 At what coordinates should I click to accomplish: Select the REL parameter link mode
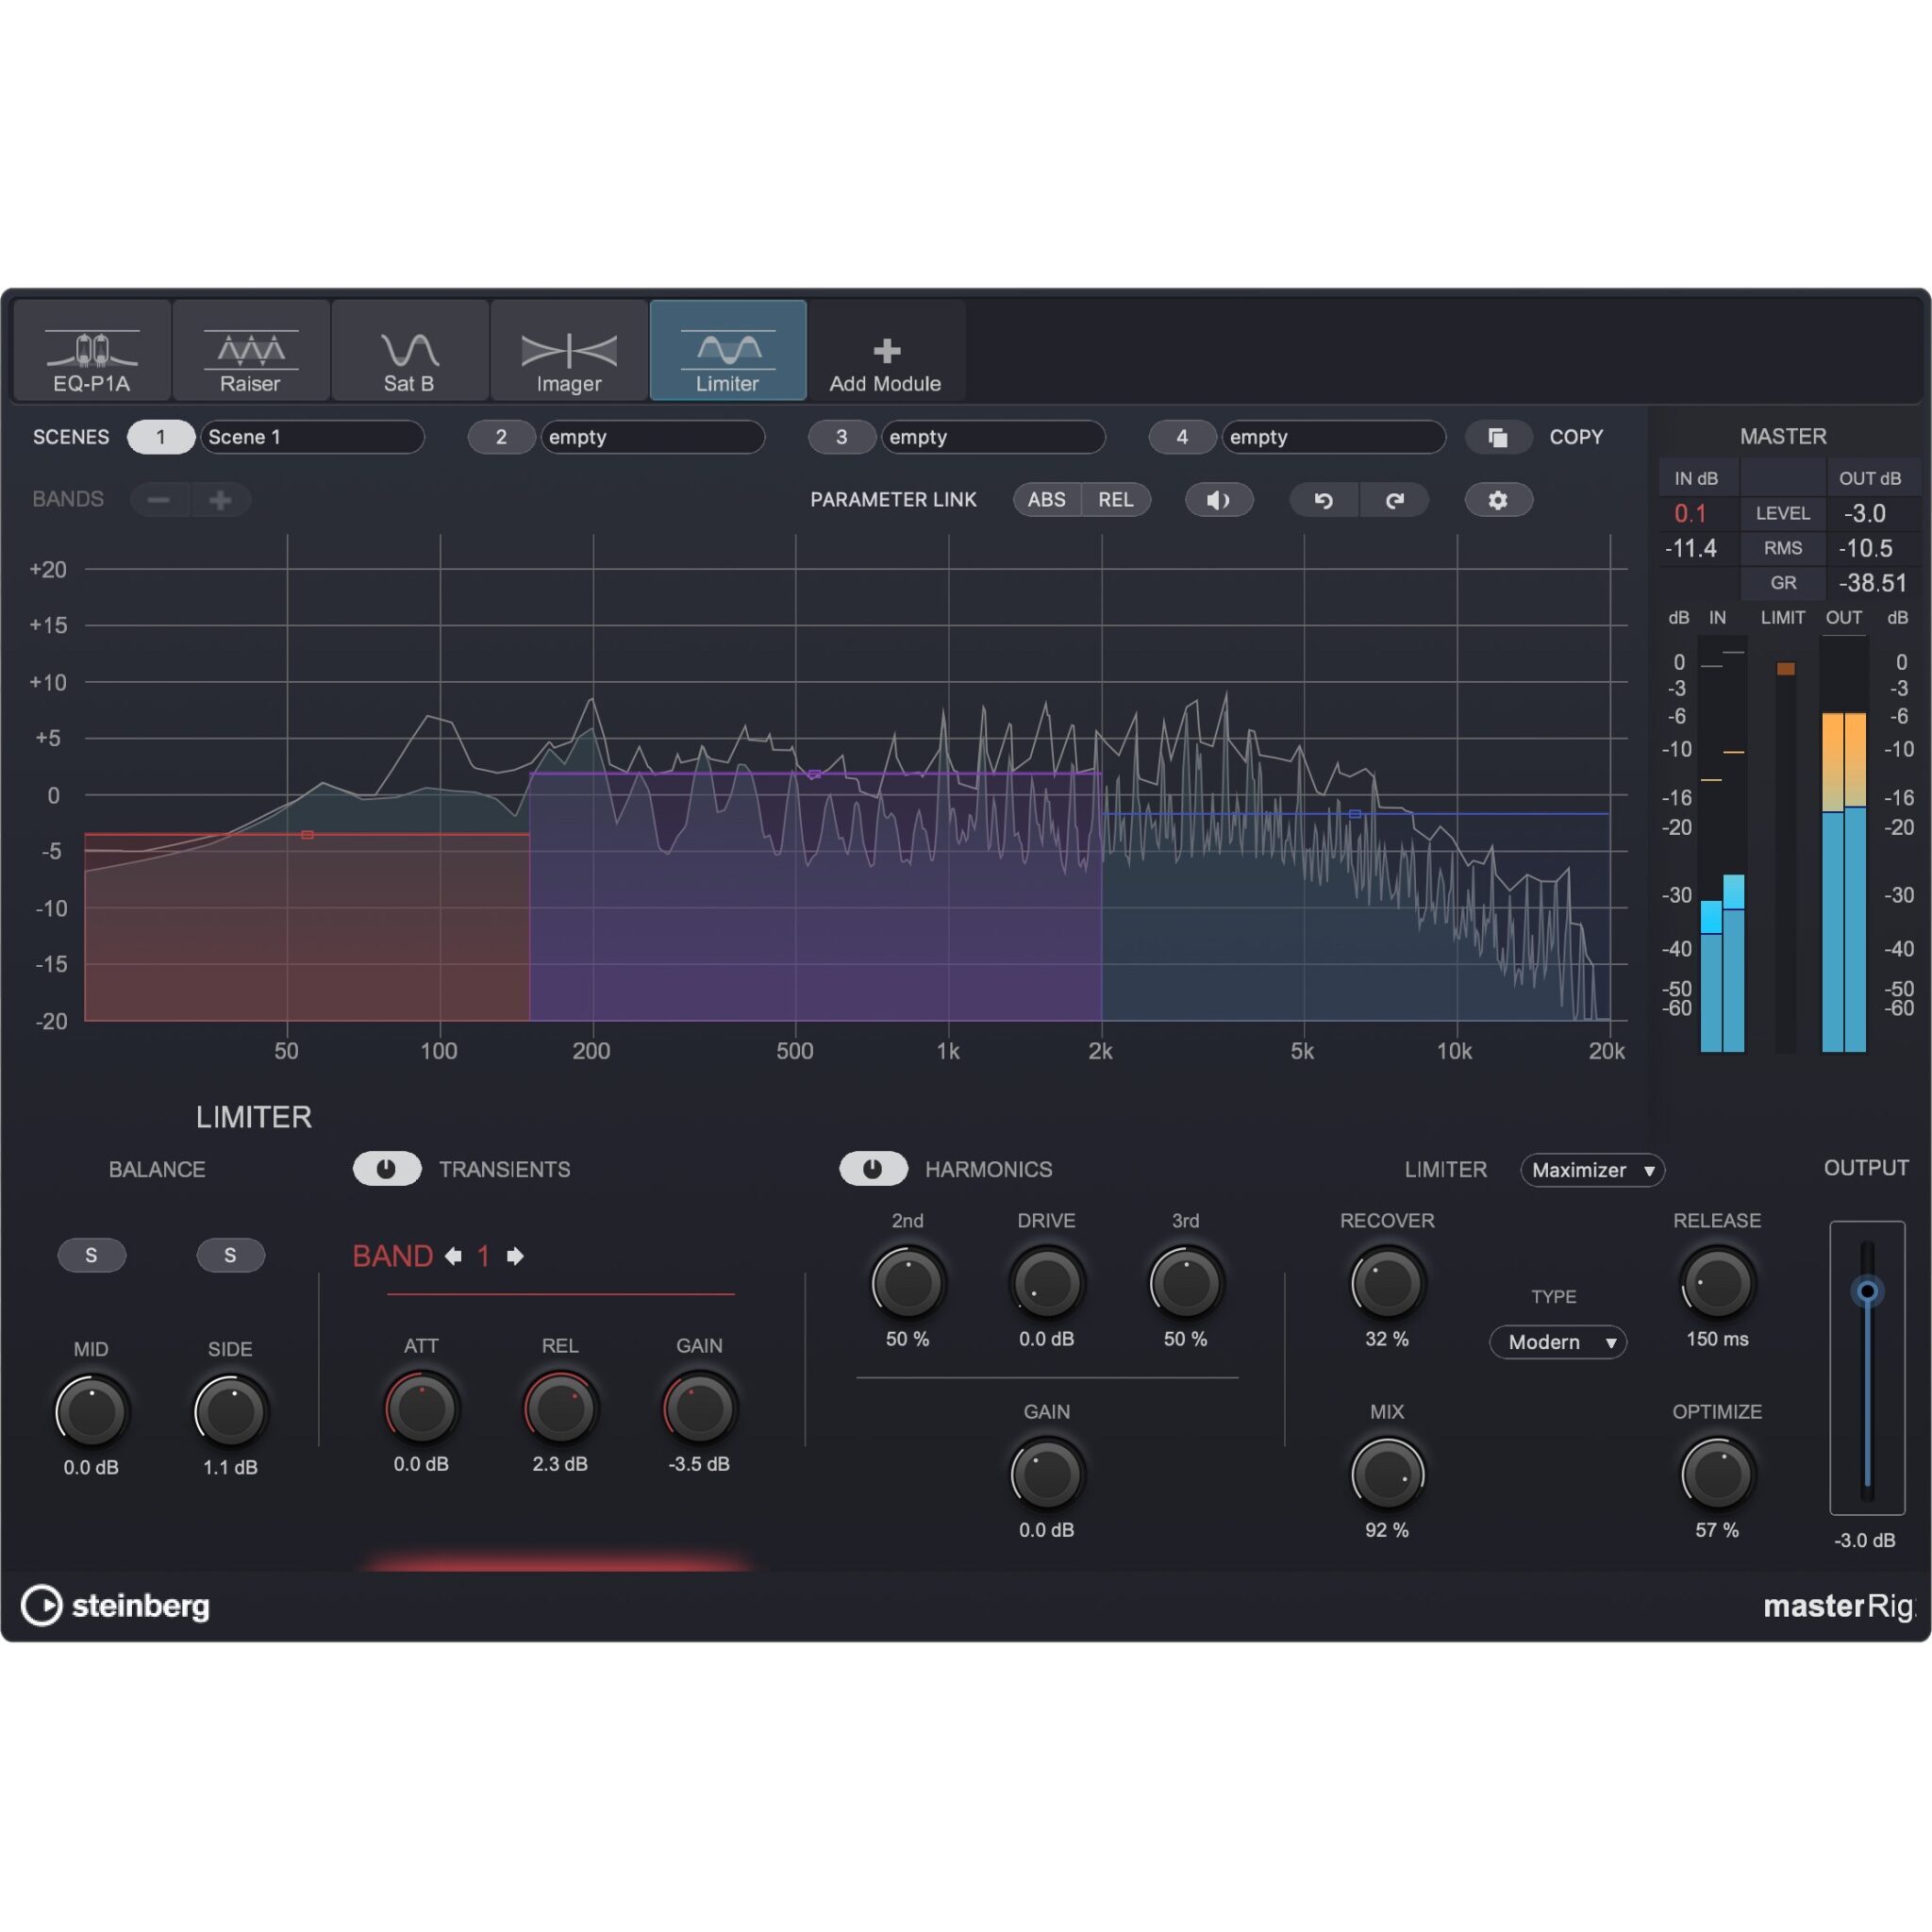tap(1117, 499)
